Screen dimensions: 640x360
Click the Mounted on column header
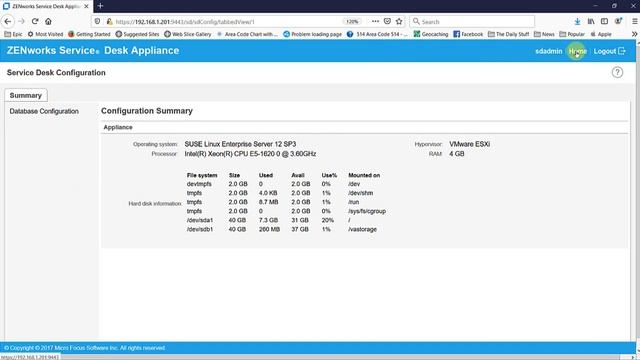coord(364,175)
